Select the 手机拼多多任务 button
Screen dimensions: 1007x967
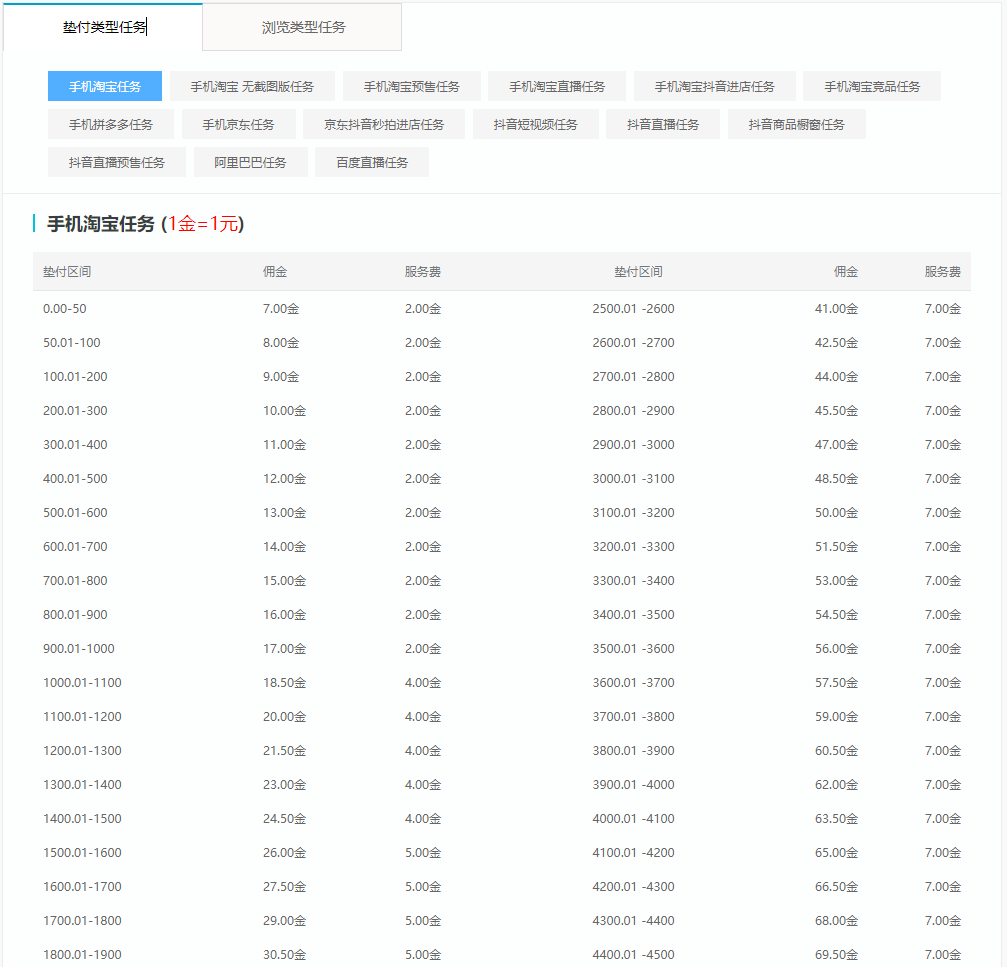pyautogui.click(x=110, y=124)
